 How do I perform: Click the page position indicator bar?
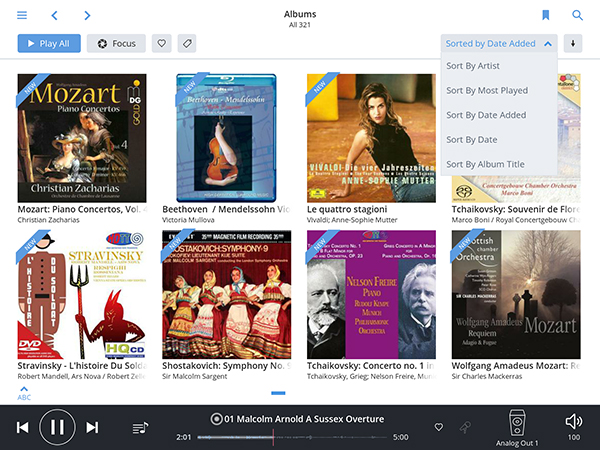278,393
